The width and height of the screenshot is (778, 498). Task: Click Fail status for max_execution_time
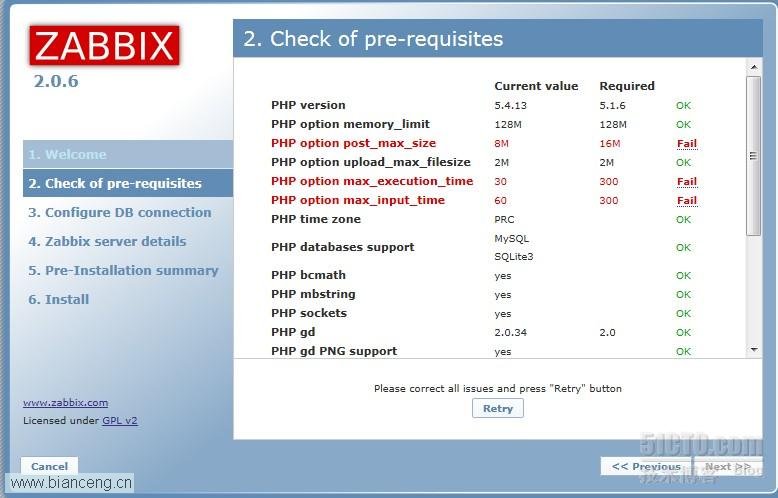687,182
